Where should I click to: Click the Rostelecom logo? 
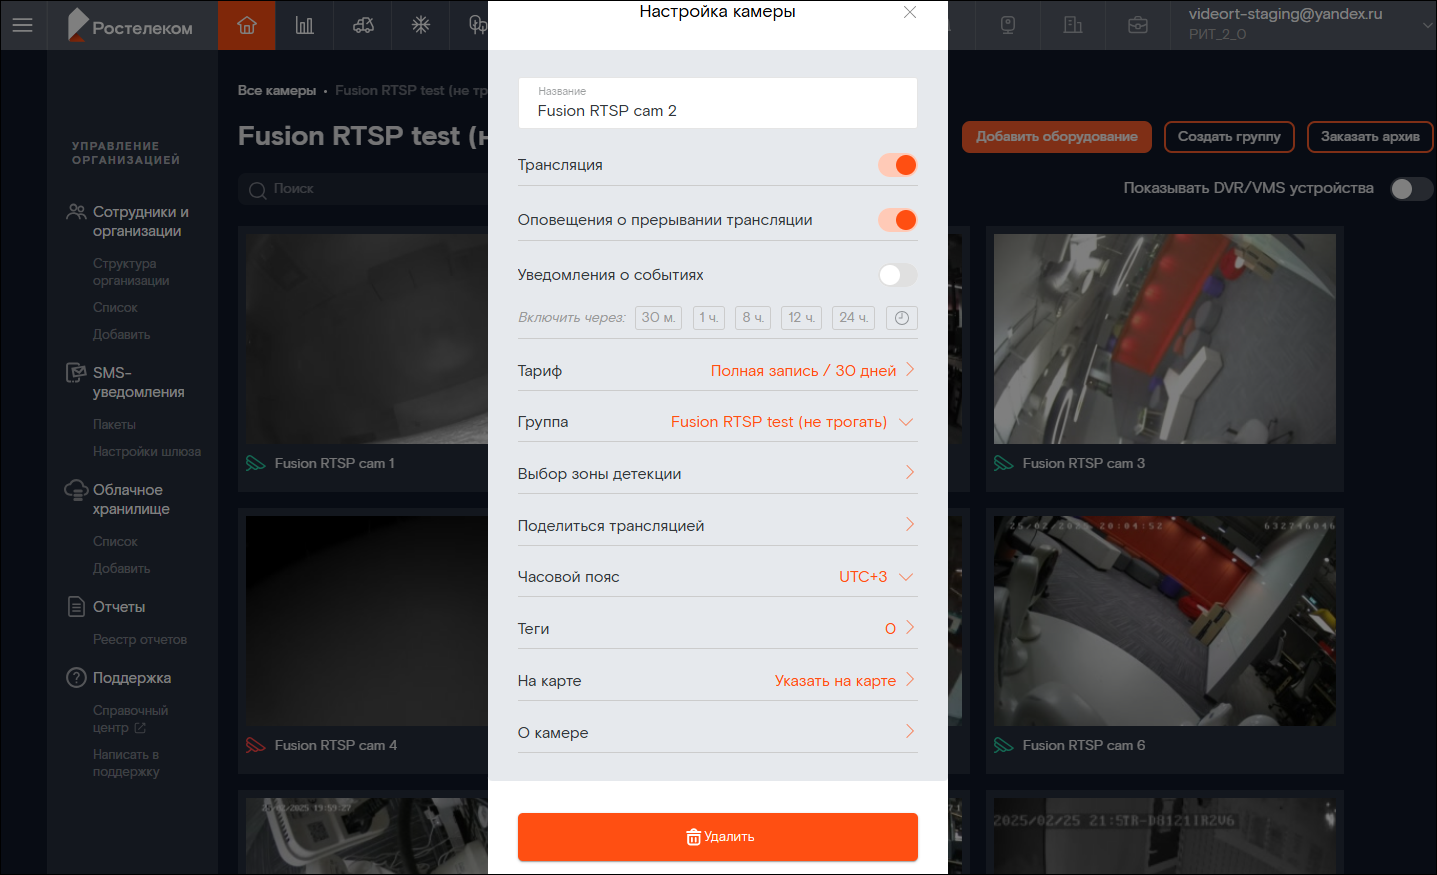click(130, 25)
